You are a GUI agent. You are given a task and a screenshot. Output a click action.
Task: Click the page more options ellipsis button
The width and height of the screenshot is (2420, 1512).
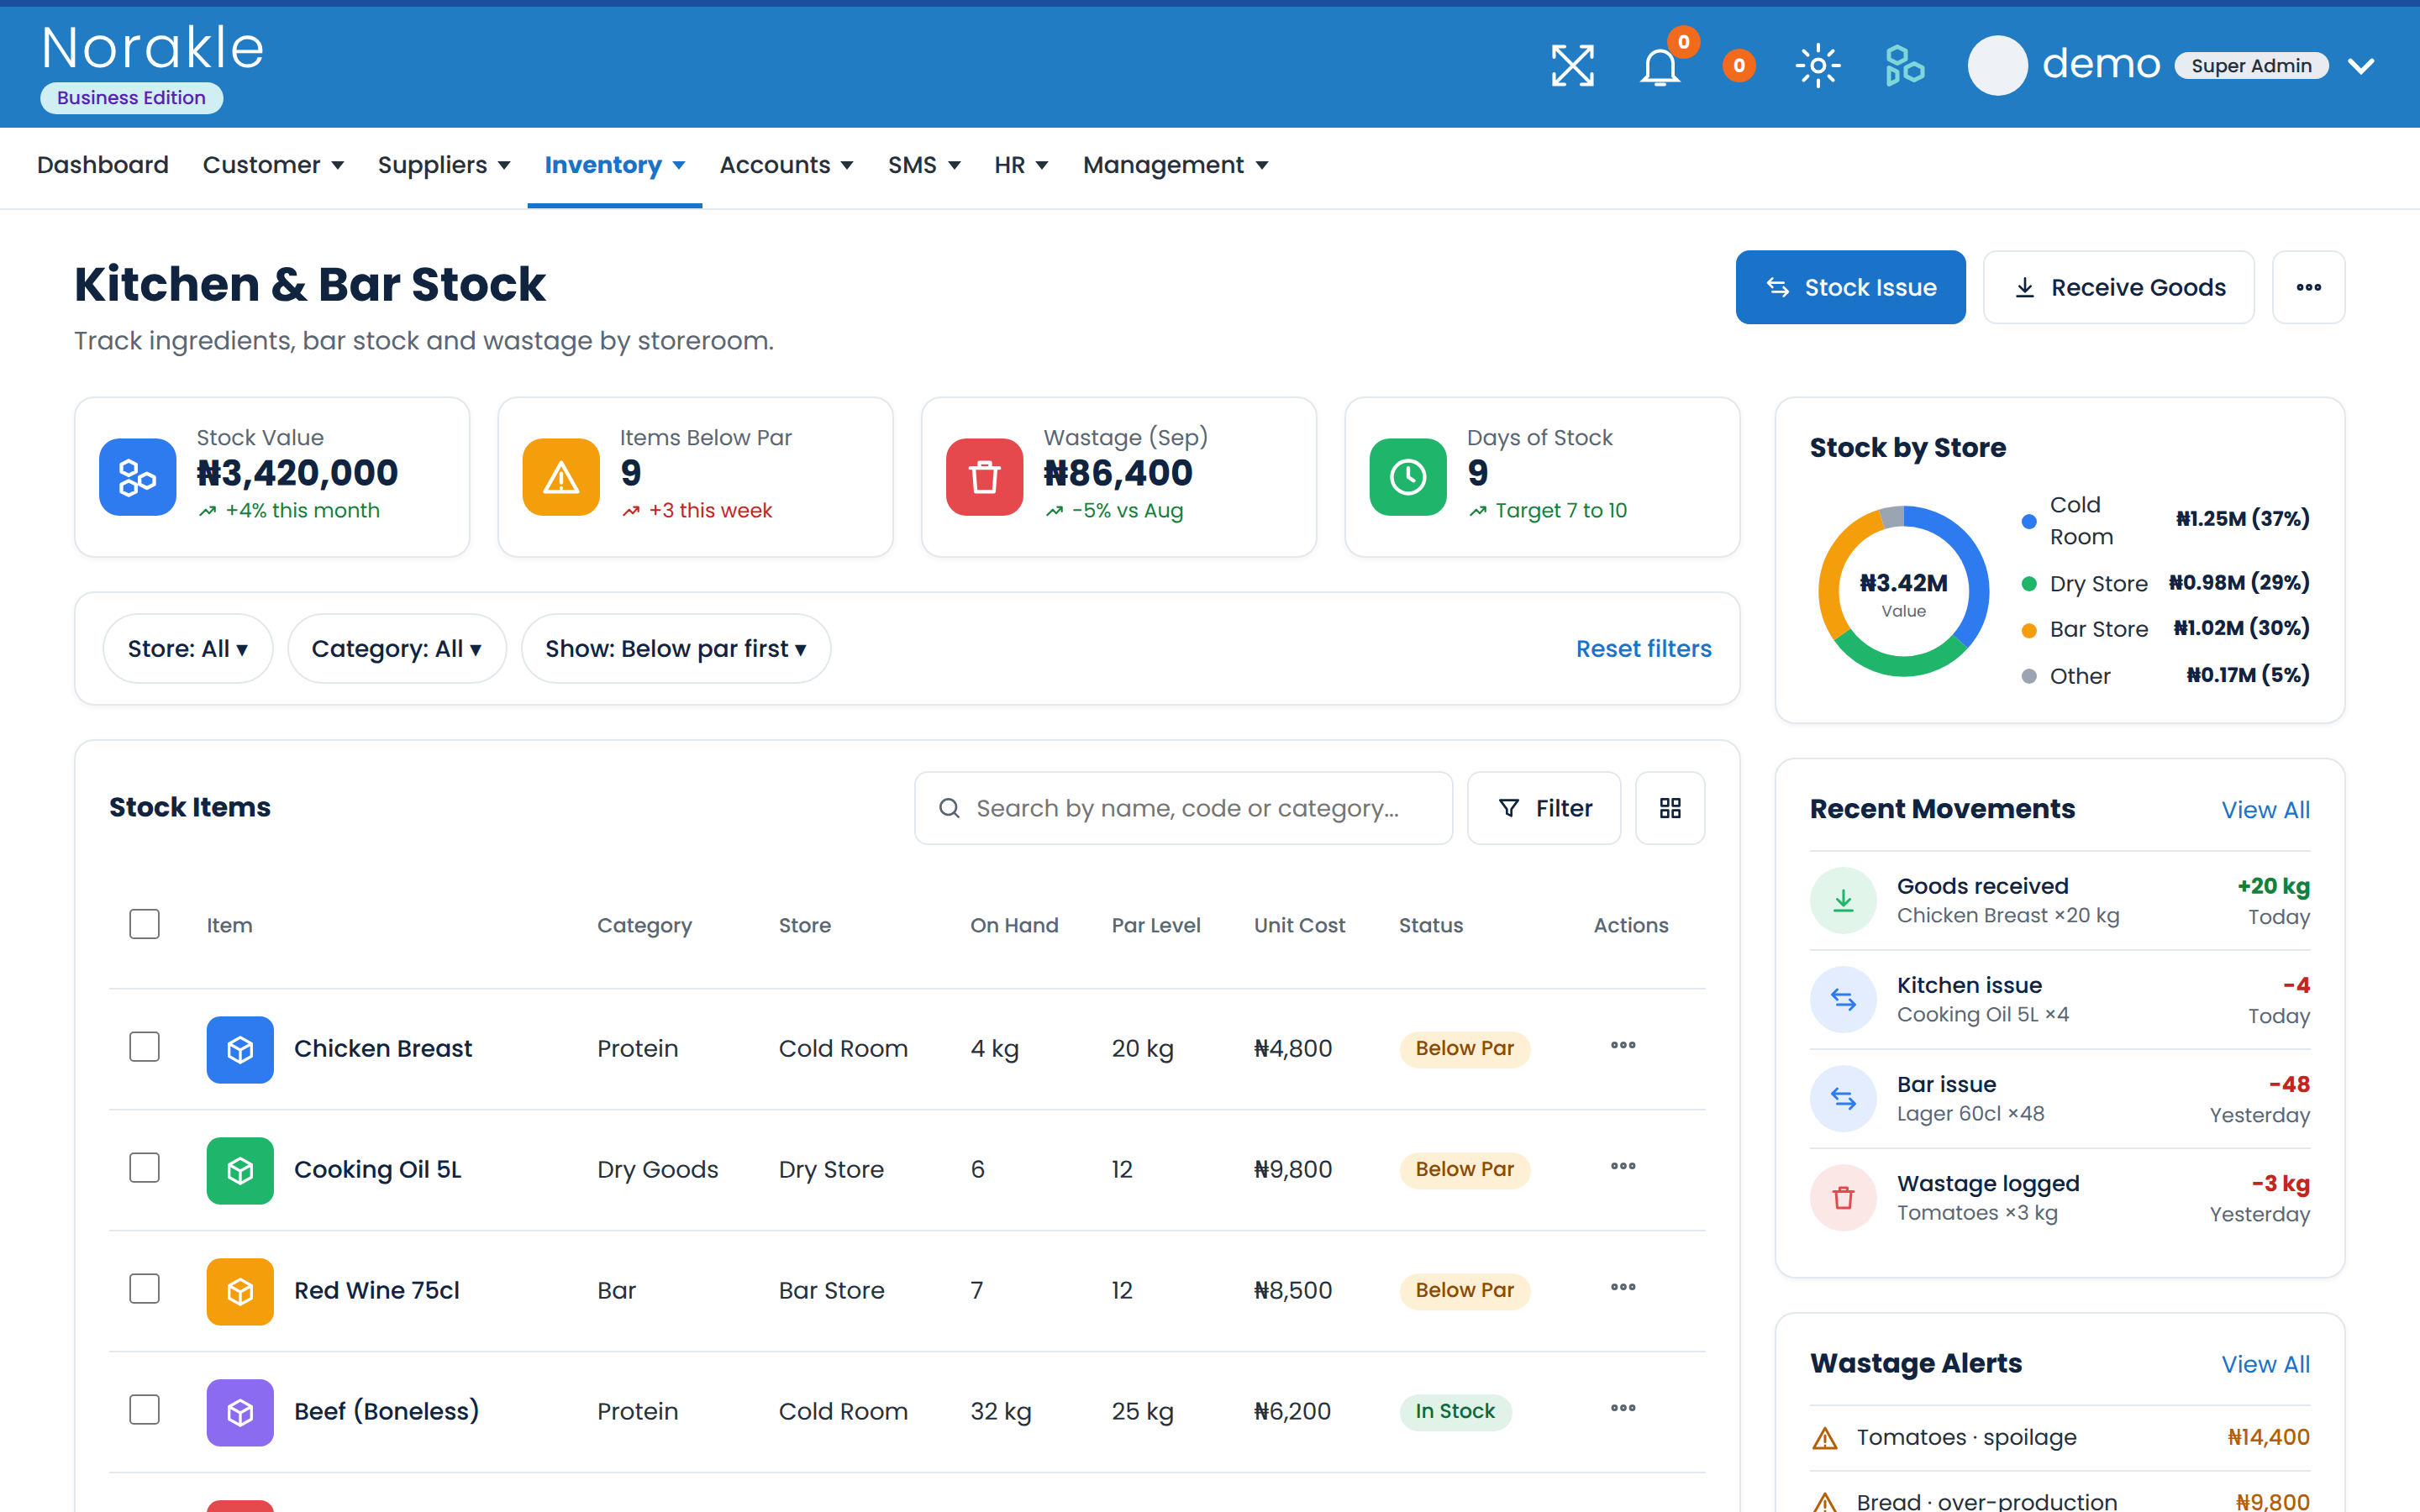(2308, 287)
